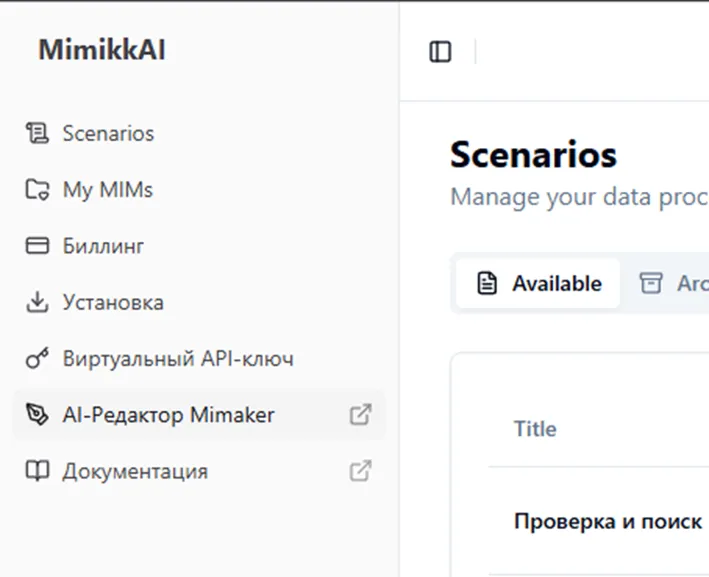
Task: Click the Установка download icon
Action: 37,302
